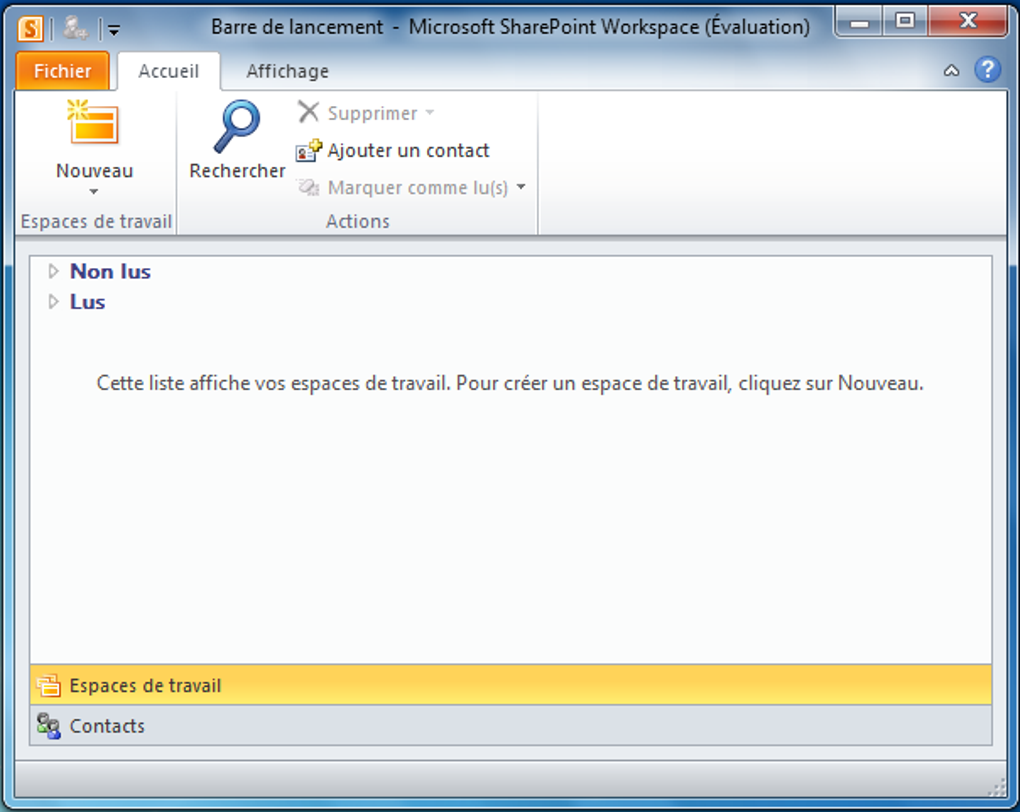1020x812 pixels.
Task: Expand the Non lus group
Action: (53, 271)
